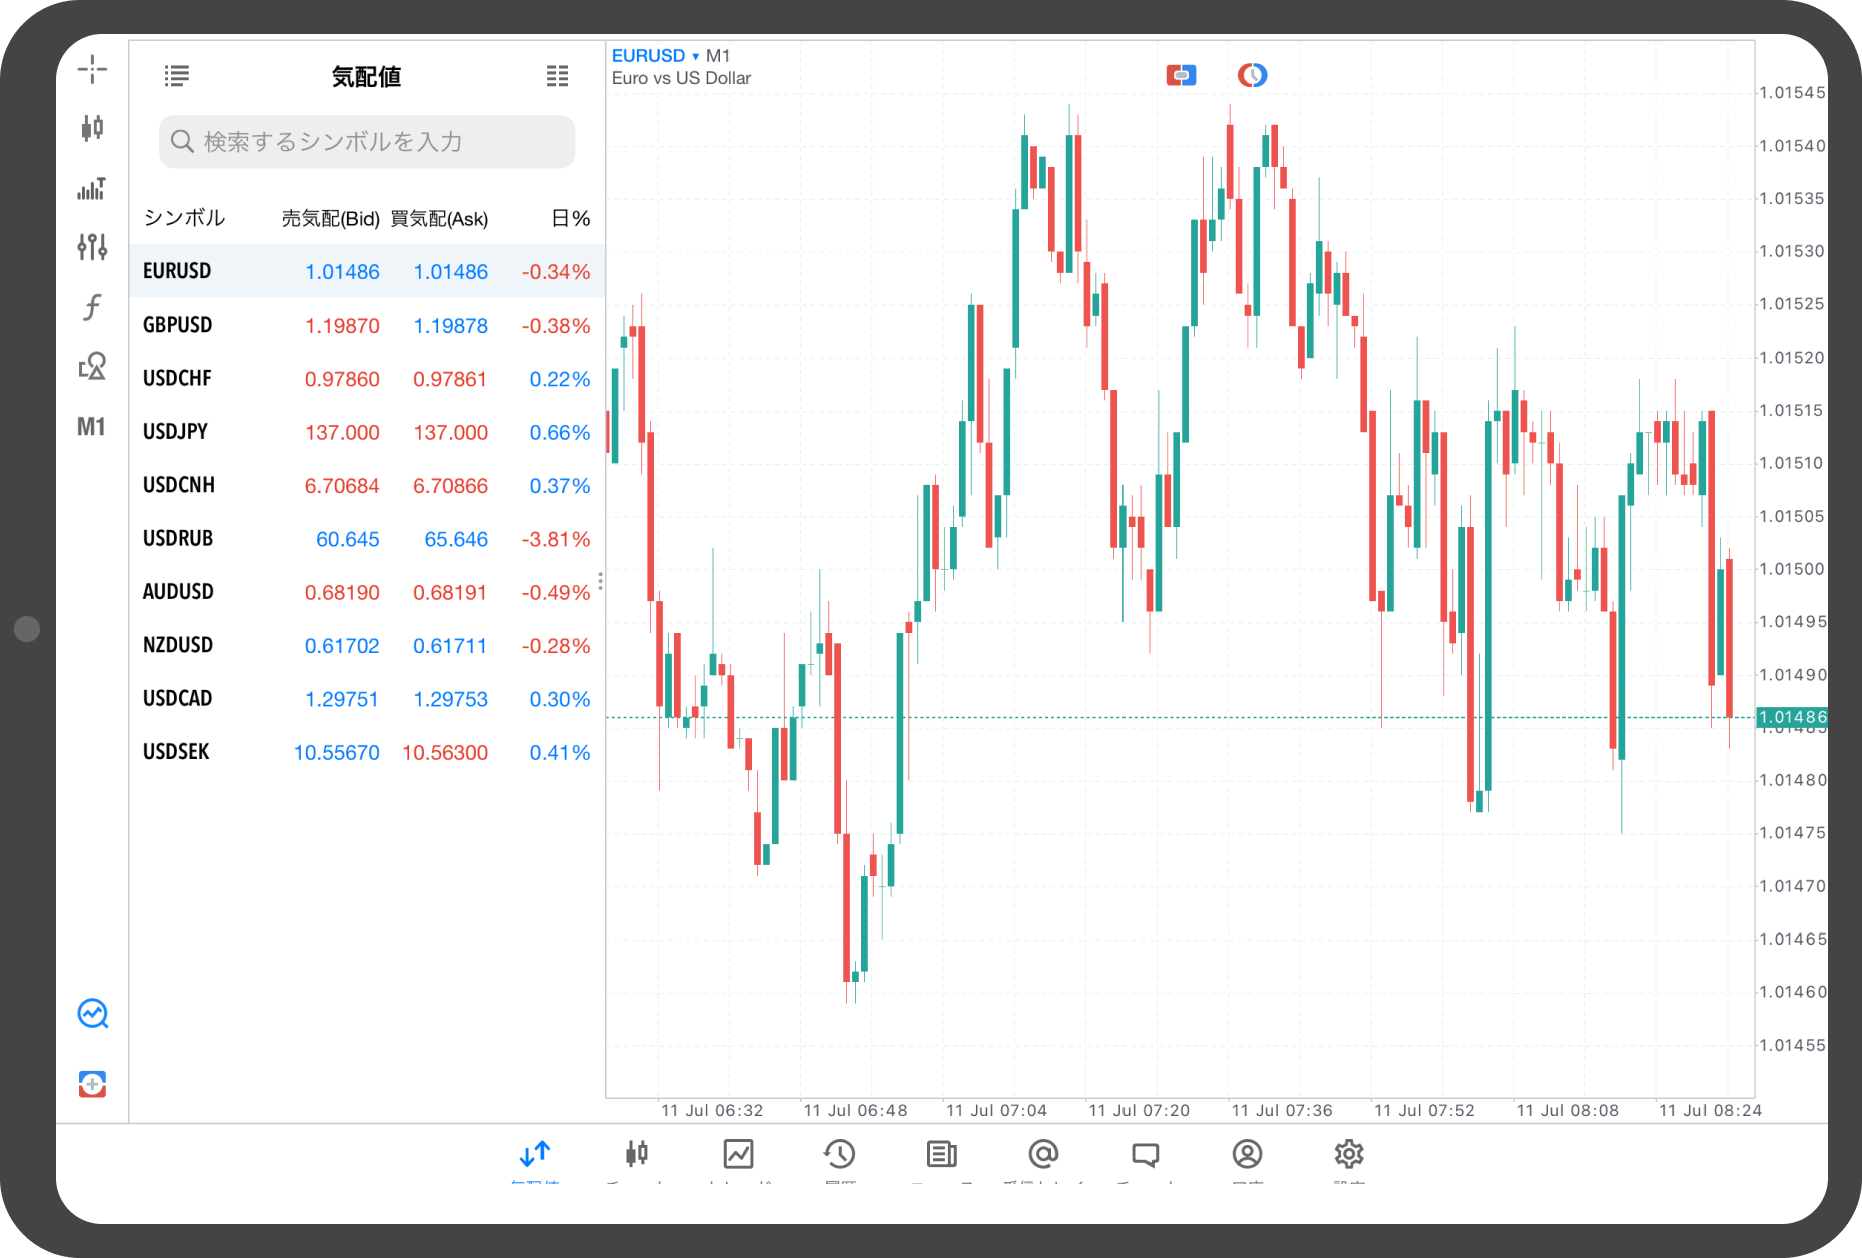Image resolution: width=1862 pixels, height=1258 pixels.
Task: Click the red-blue plus icon at bottom left
Action: pos(92,1084)
